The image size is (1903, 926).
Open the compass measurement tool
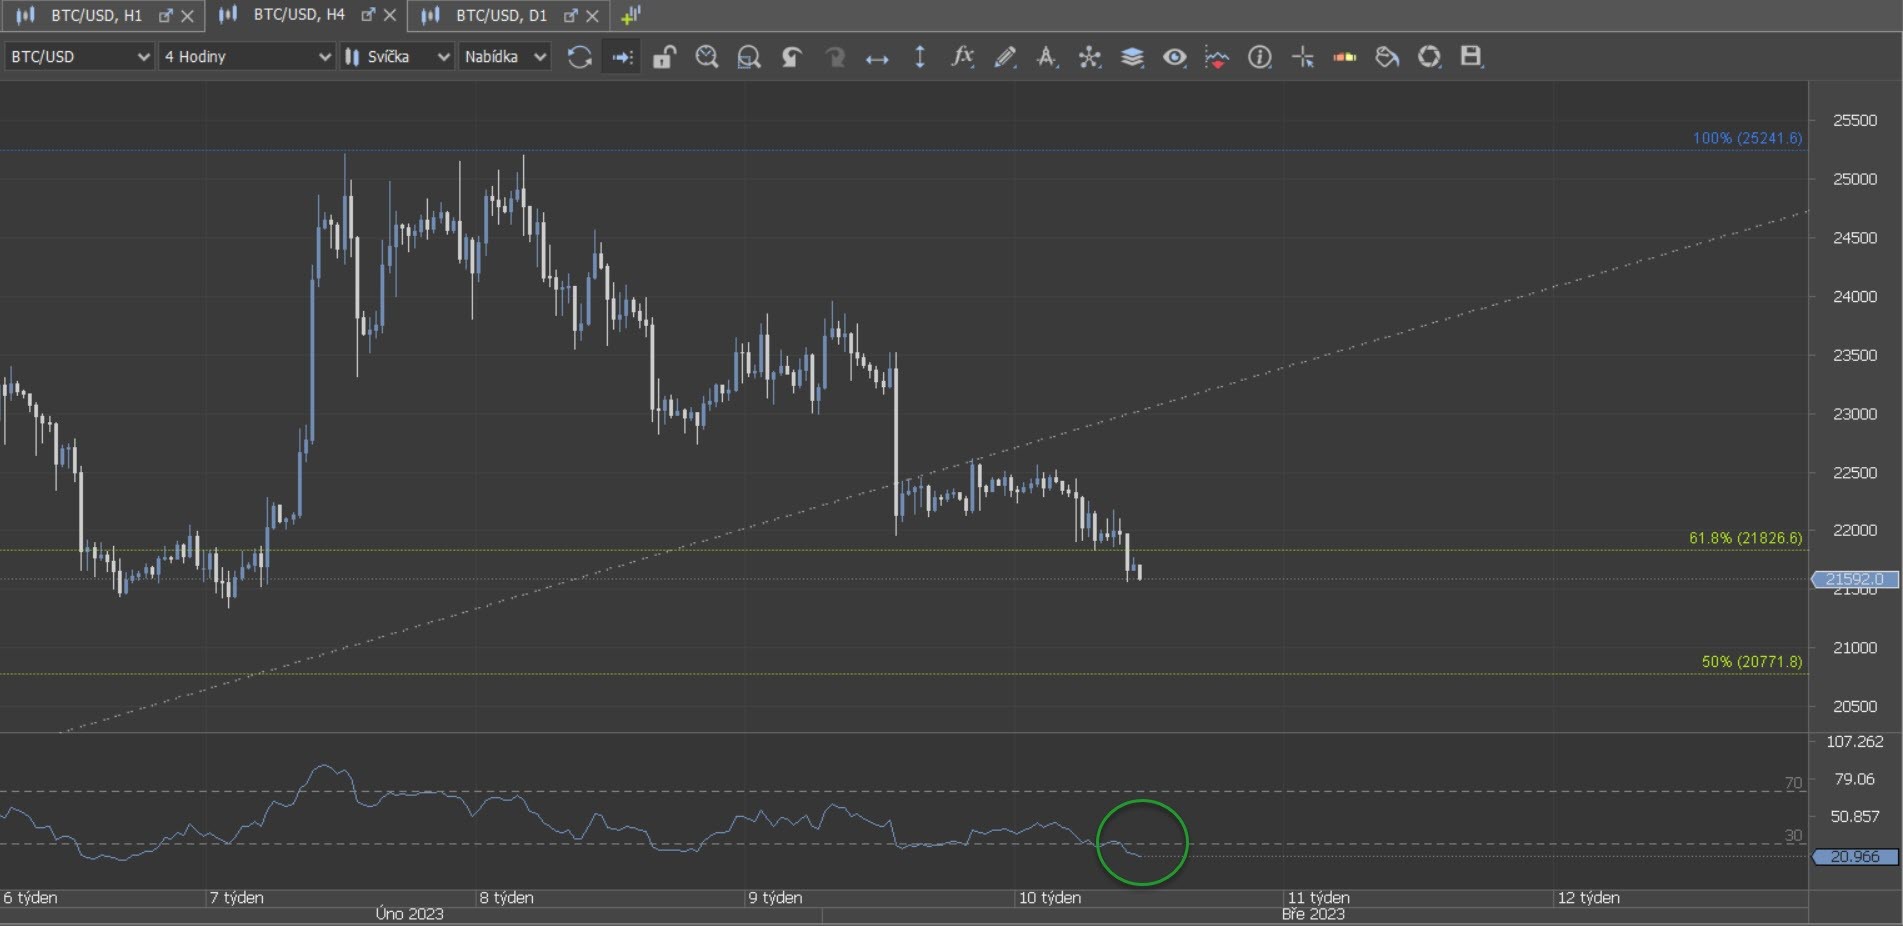(x=1047, y=57)
